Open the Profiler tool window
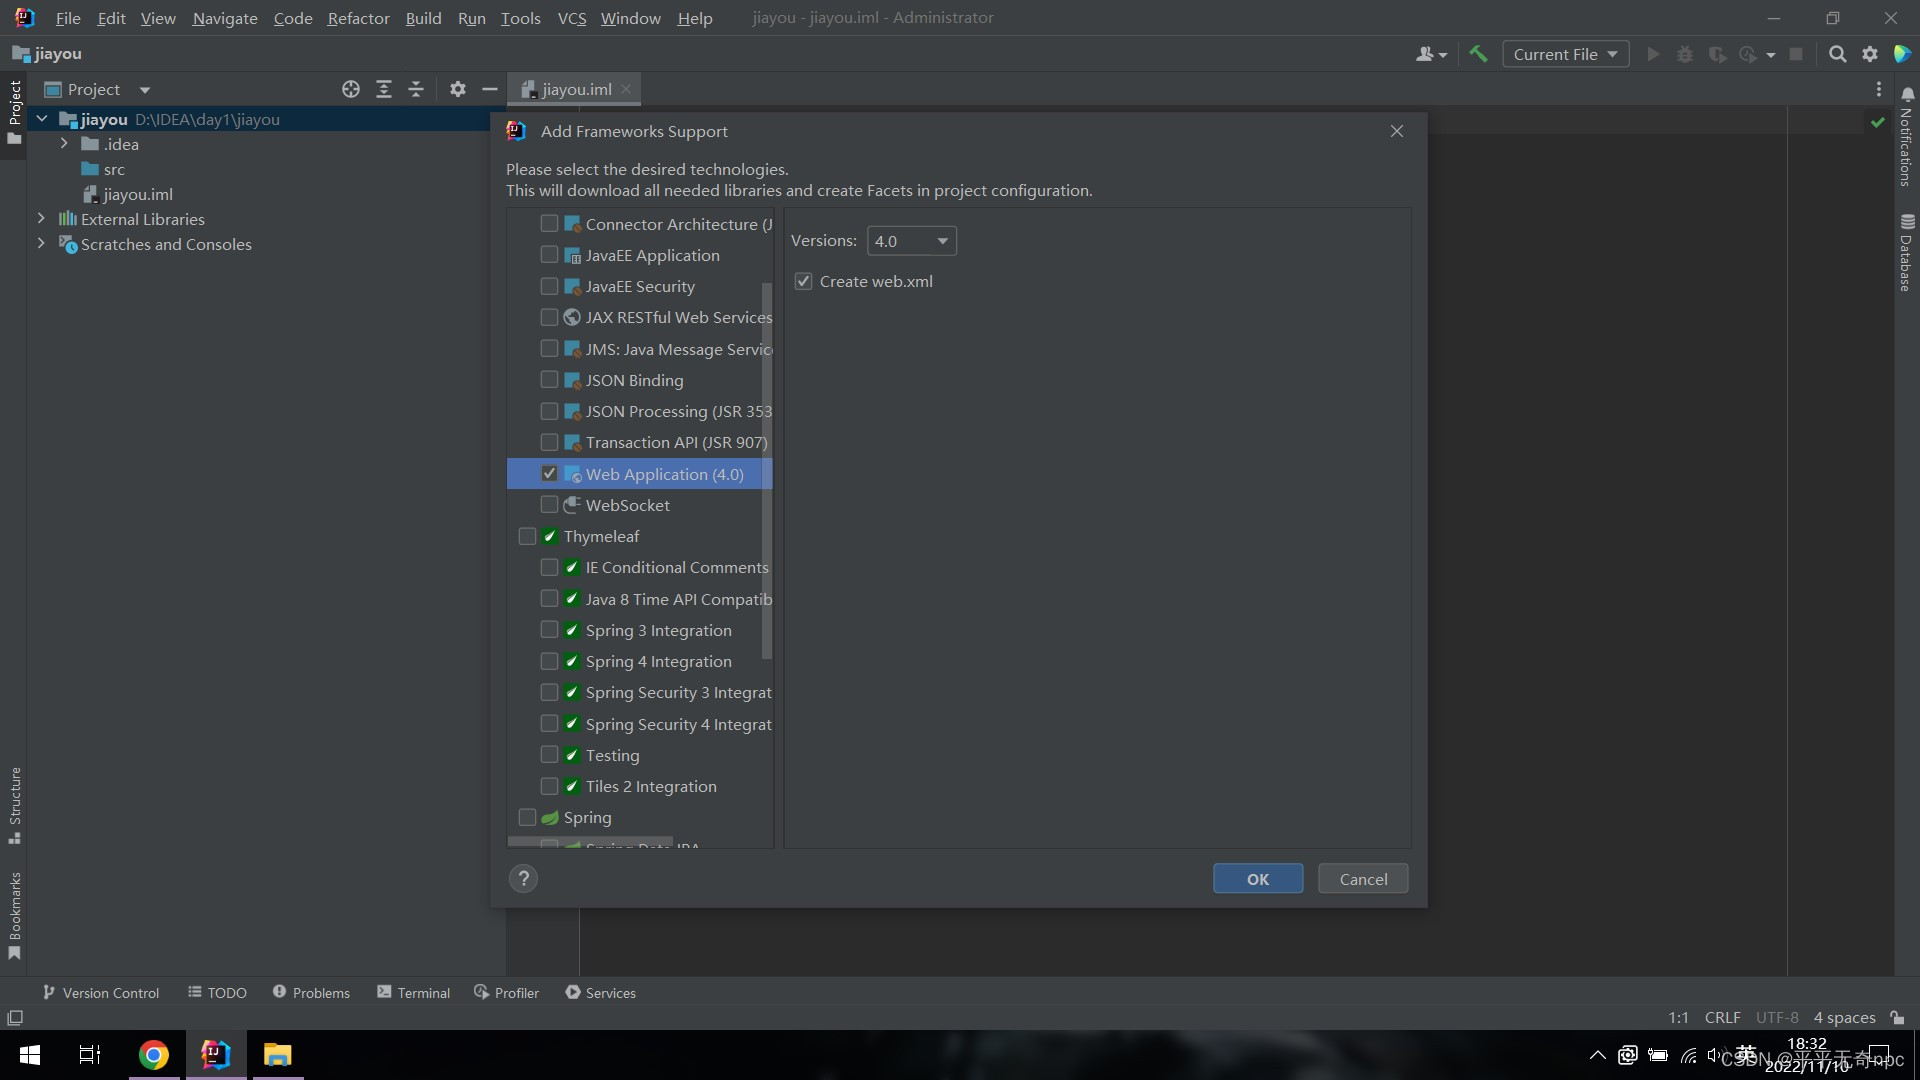Image resolution: width=1920 pixels, height=1080 pixels. [x=506, y=992]
